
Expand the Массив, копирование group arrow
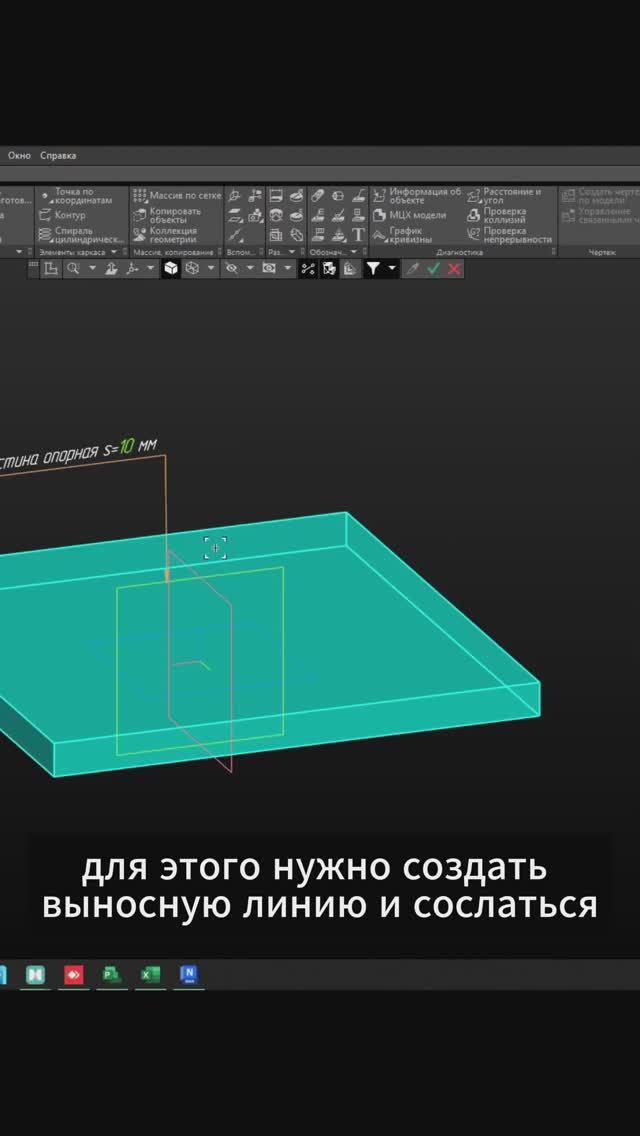[218, 252]
